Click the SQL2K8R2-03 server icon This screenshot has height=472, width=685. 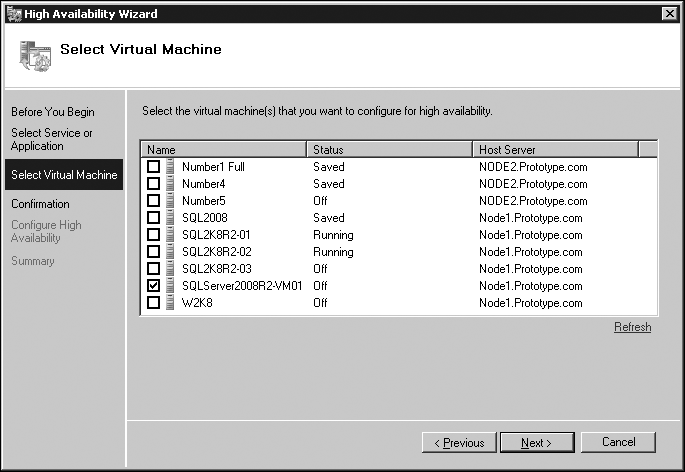coord(170,269)
